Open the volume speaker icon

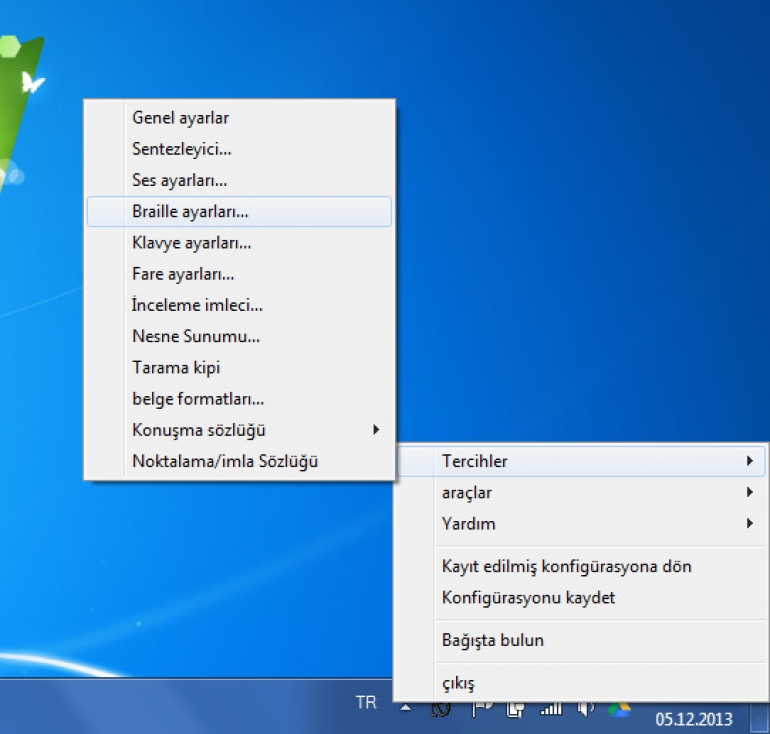click(x=585, y=709)
